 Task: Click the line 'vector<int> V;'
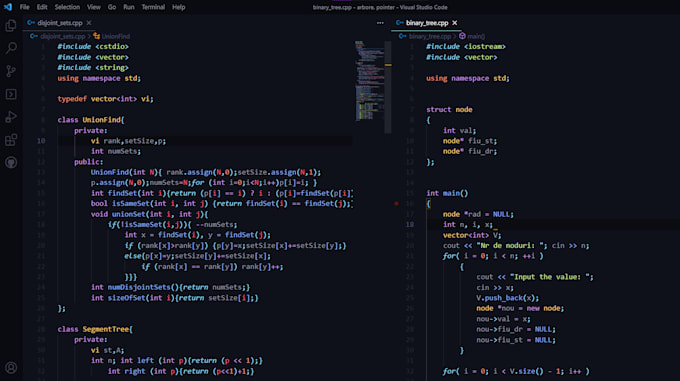472,235
